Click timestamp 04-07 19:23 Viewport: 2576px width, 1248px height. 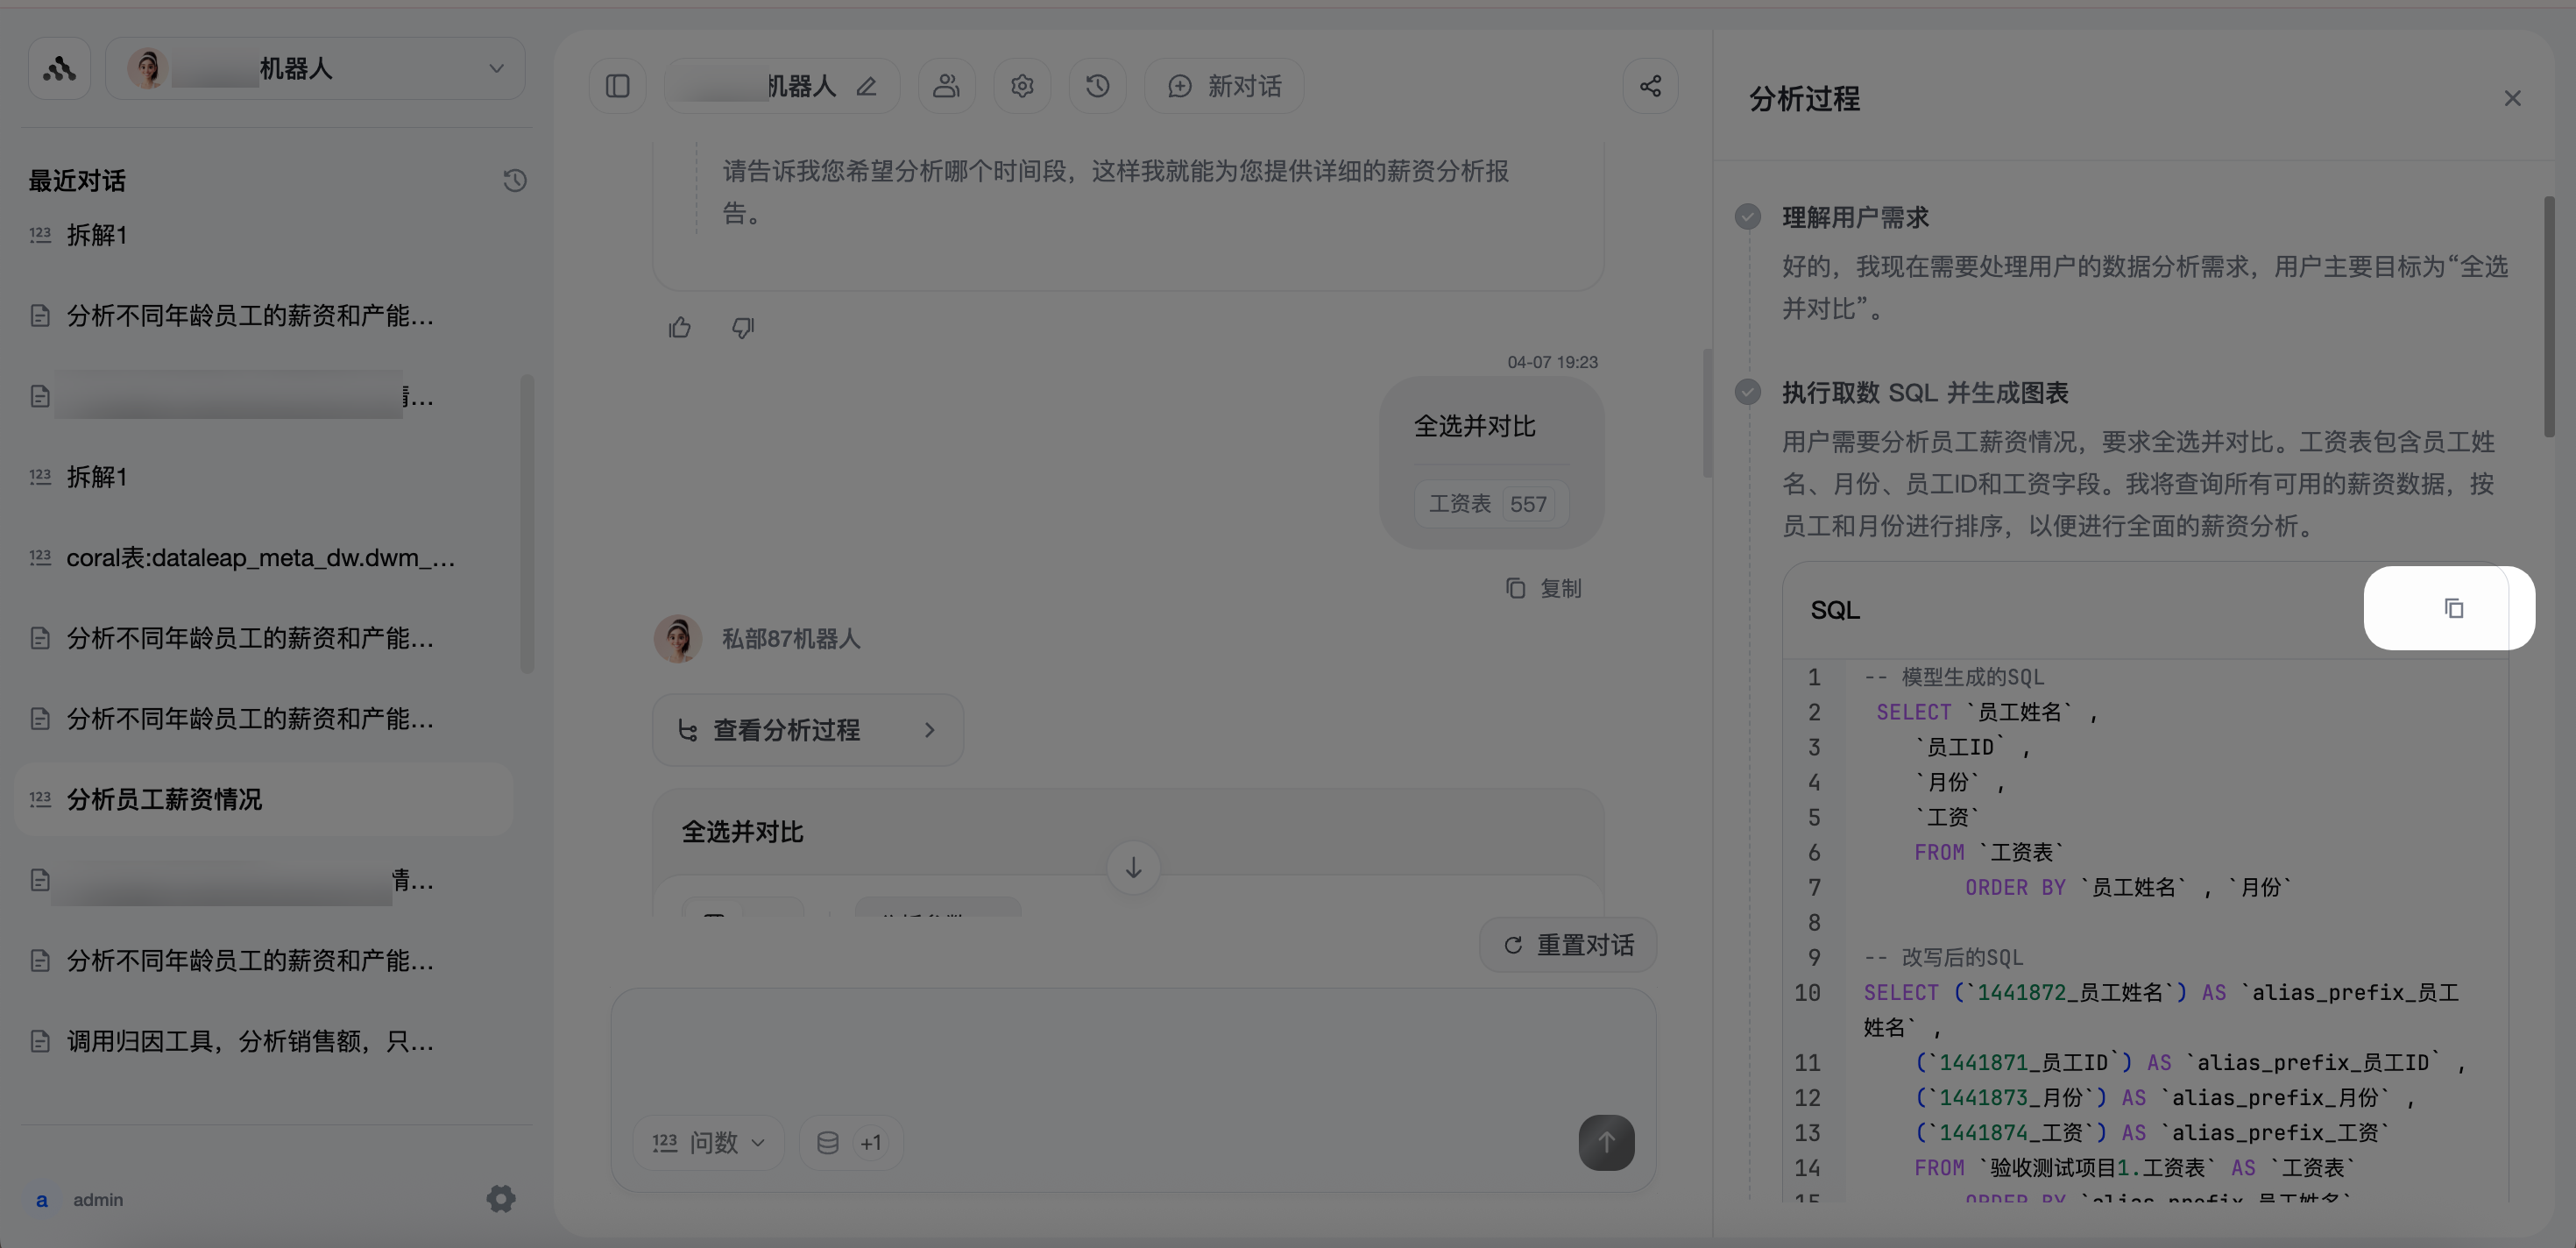1552,362
